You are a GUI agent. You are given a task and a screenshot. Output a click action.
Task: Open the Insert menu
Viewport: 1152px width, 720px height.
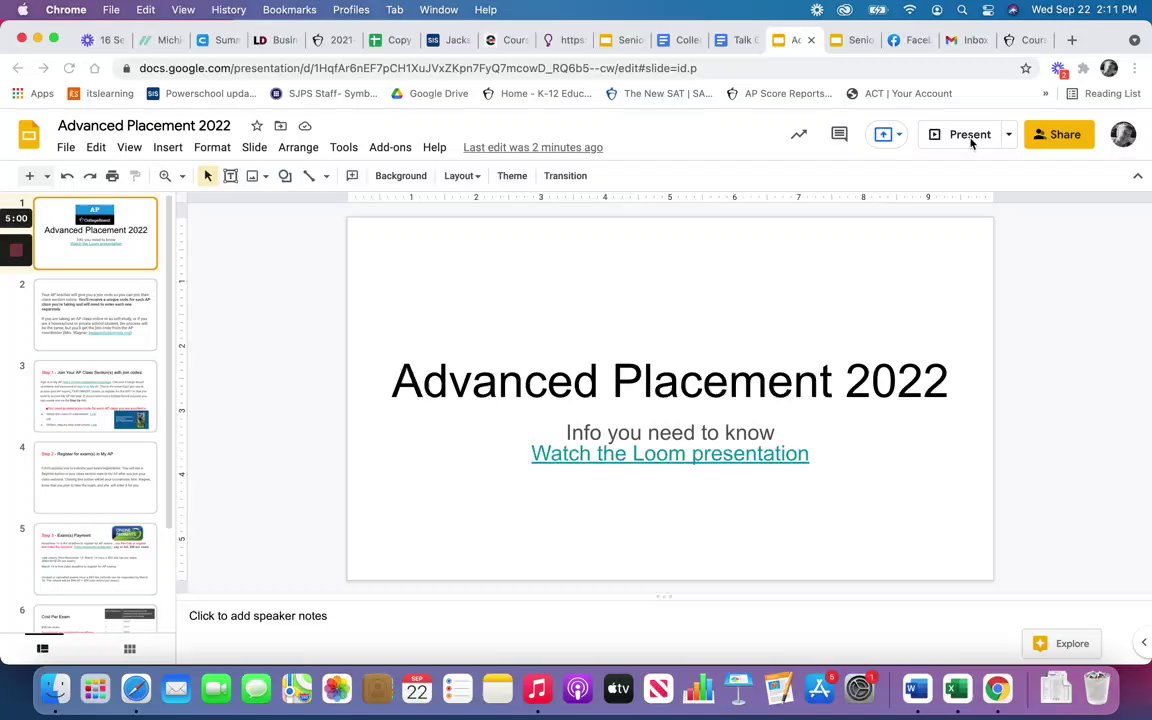[x=168, y=147]
